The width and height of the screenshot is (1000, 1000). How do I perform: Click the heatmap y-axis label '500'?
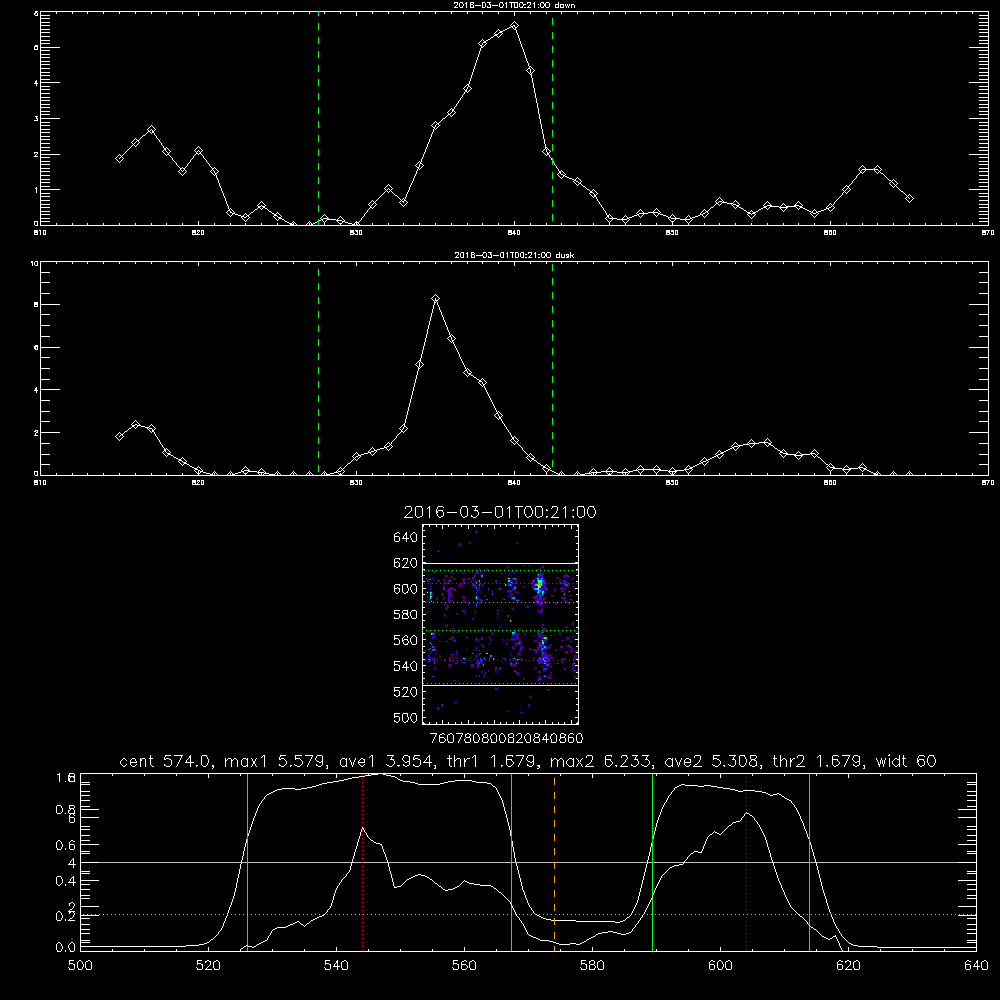pos(406,718)
